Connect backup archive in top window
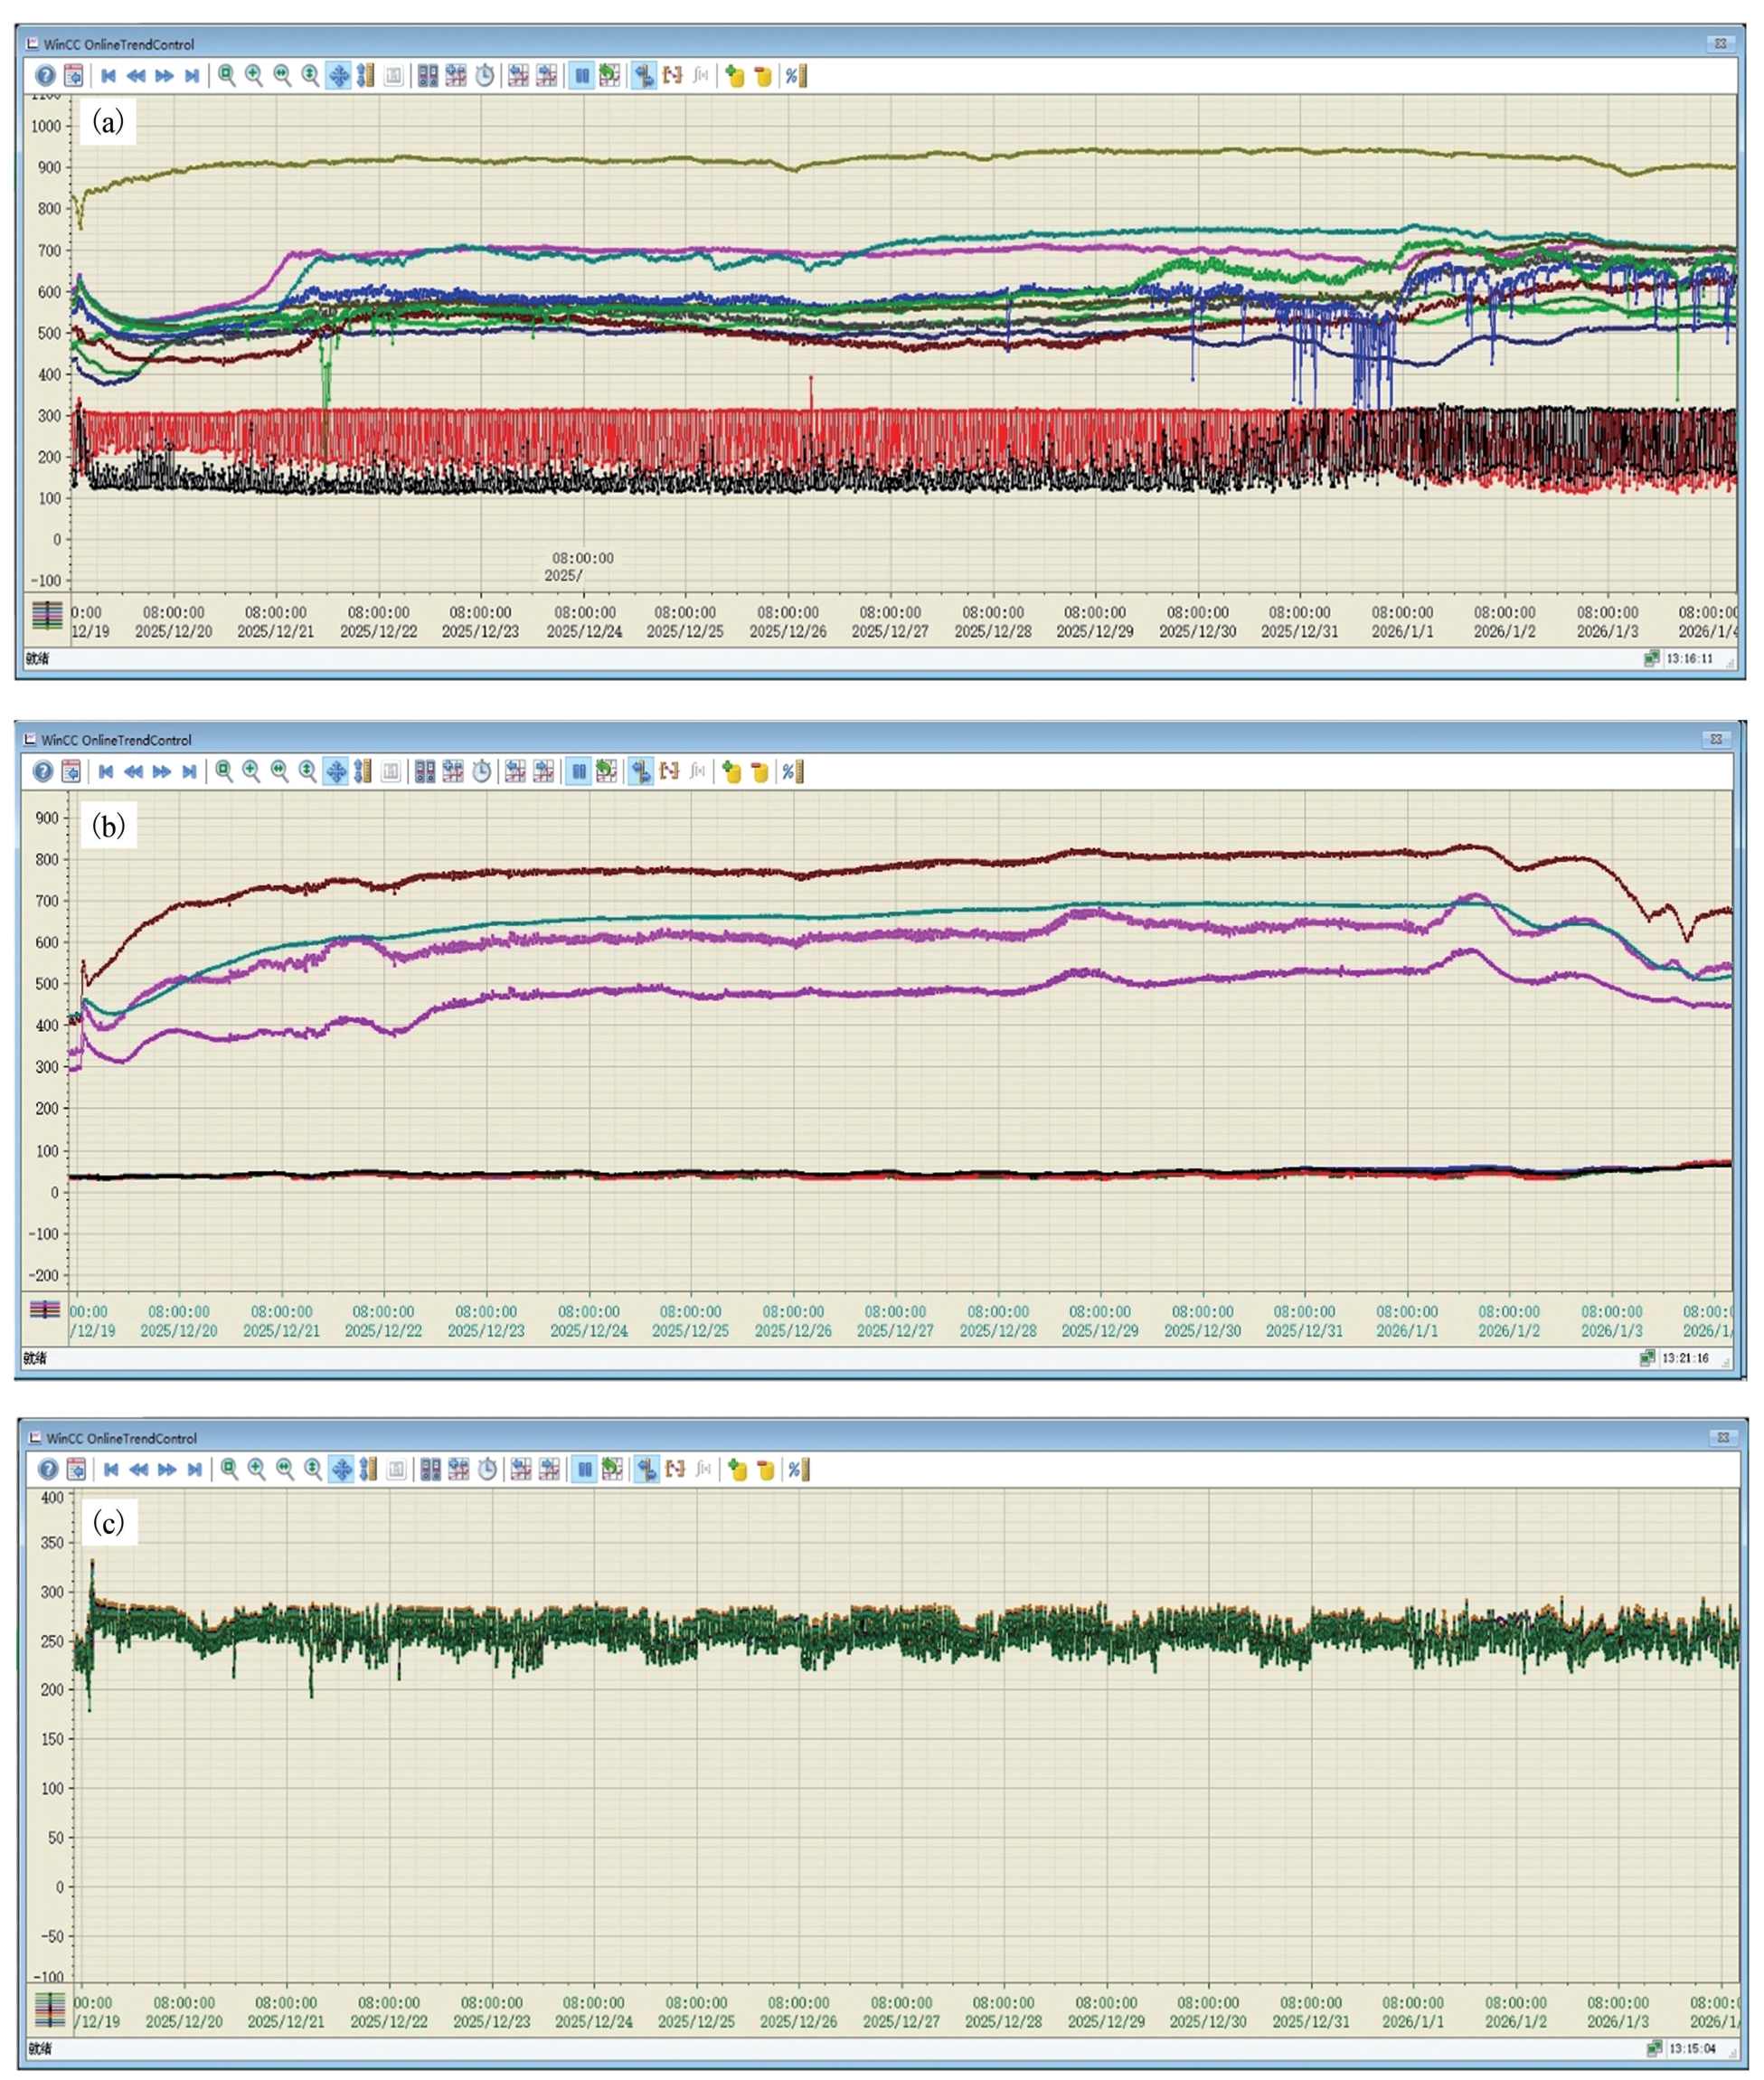Screen dimensions: 1764x2080 click(735, 76)
